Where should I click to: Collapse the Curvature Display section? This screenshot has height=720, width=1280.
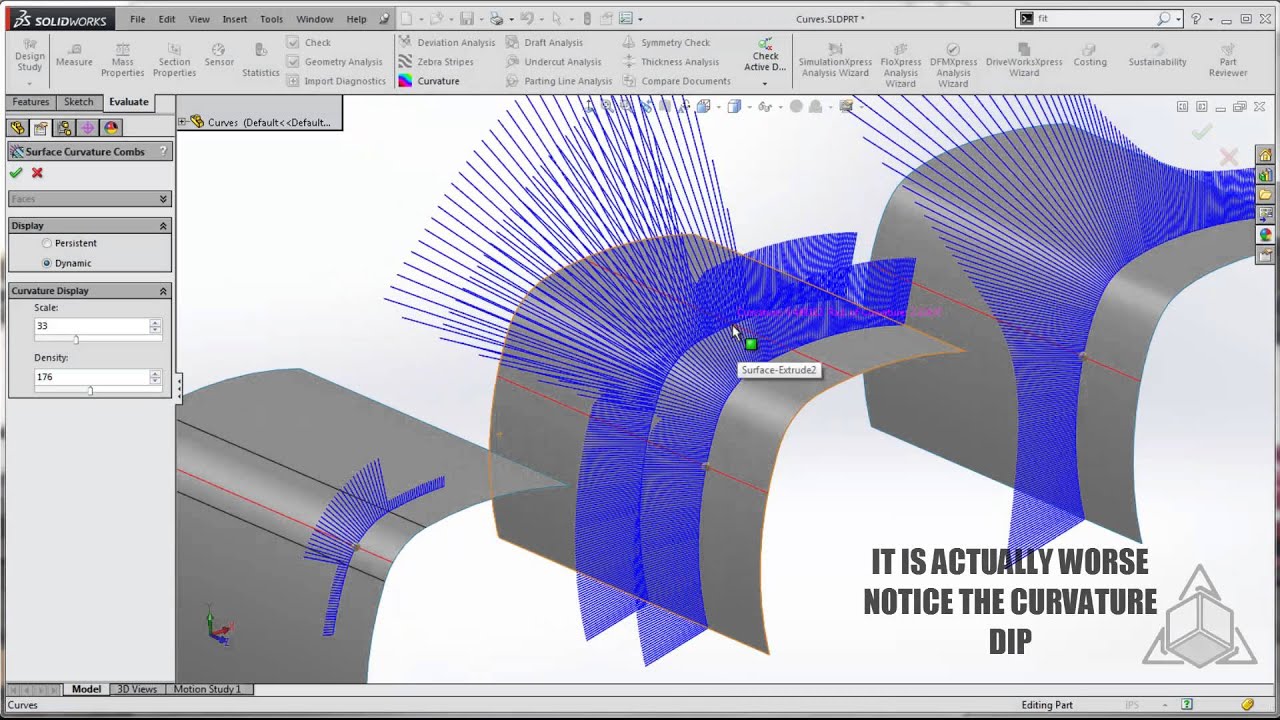[x=163, y=291]
